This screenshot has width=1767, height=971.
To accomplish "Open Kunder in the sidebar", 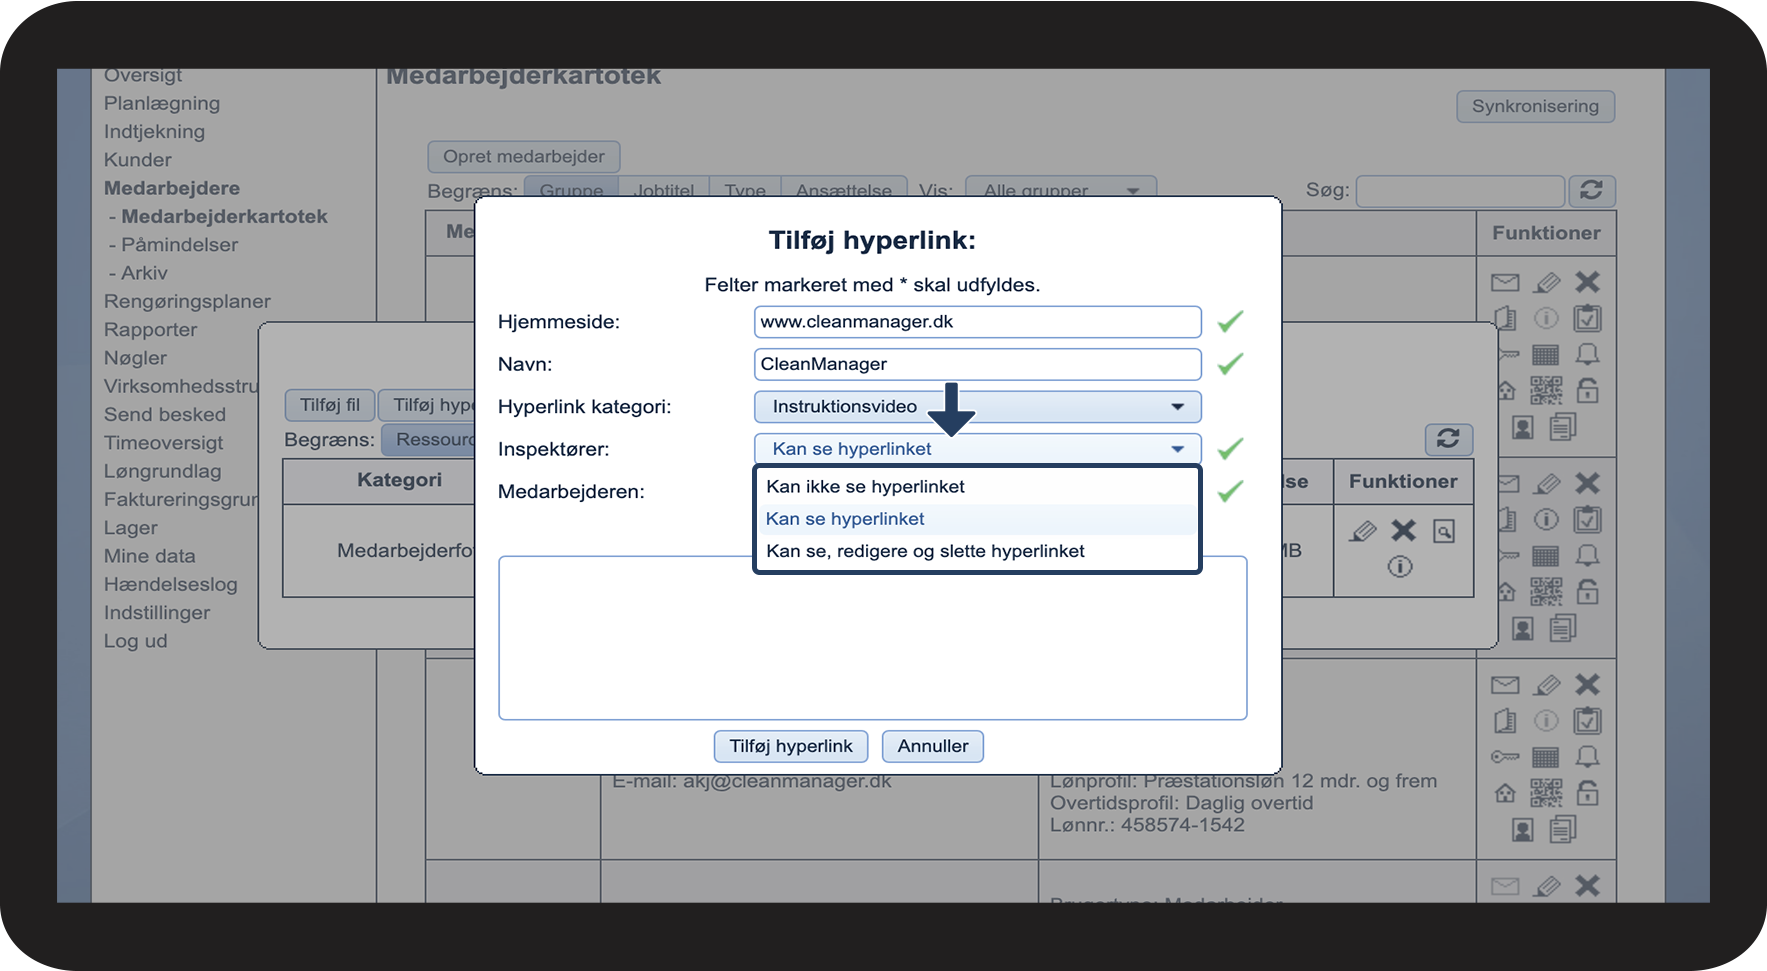I will tap(138, 160).
